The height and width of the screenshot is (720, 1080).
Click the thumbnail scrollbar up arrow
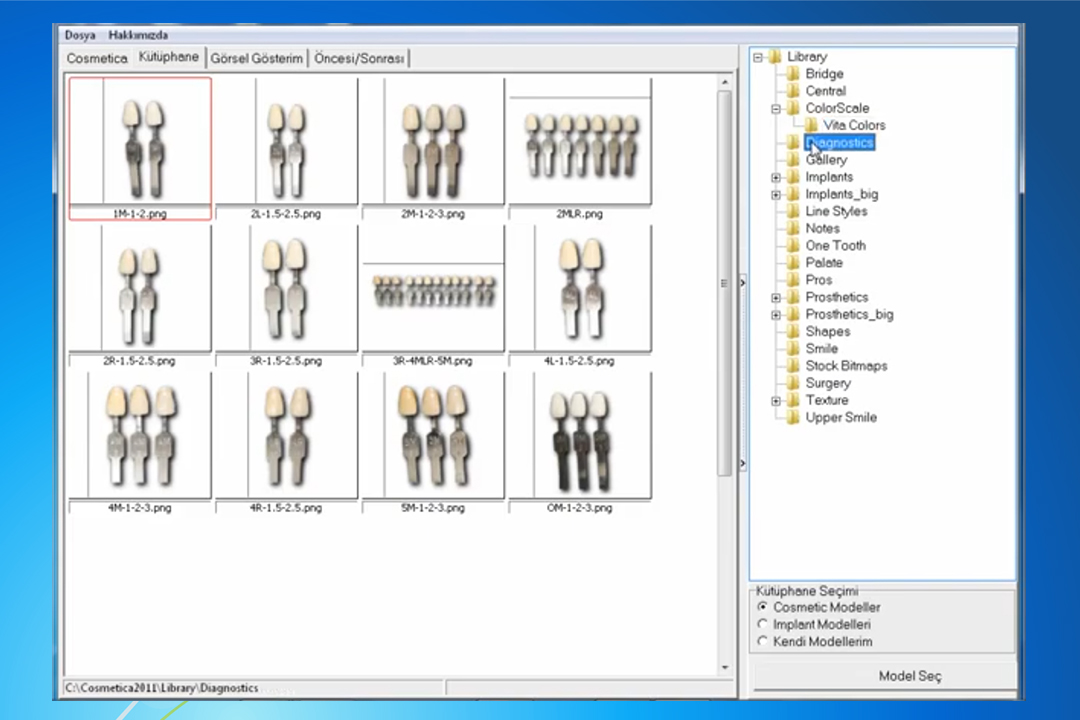[x=725, y=82]
